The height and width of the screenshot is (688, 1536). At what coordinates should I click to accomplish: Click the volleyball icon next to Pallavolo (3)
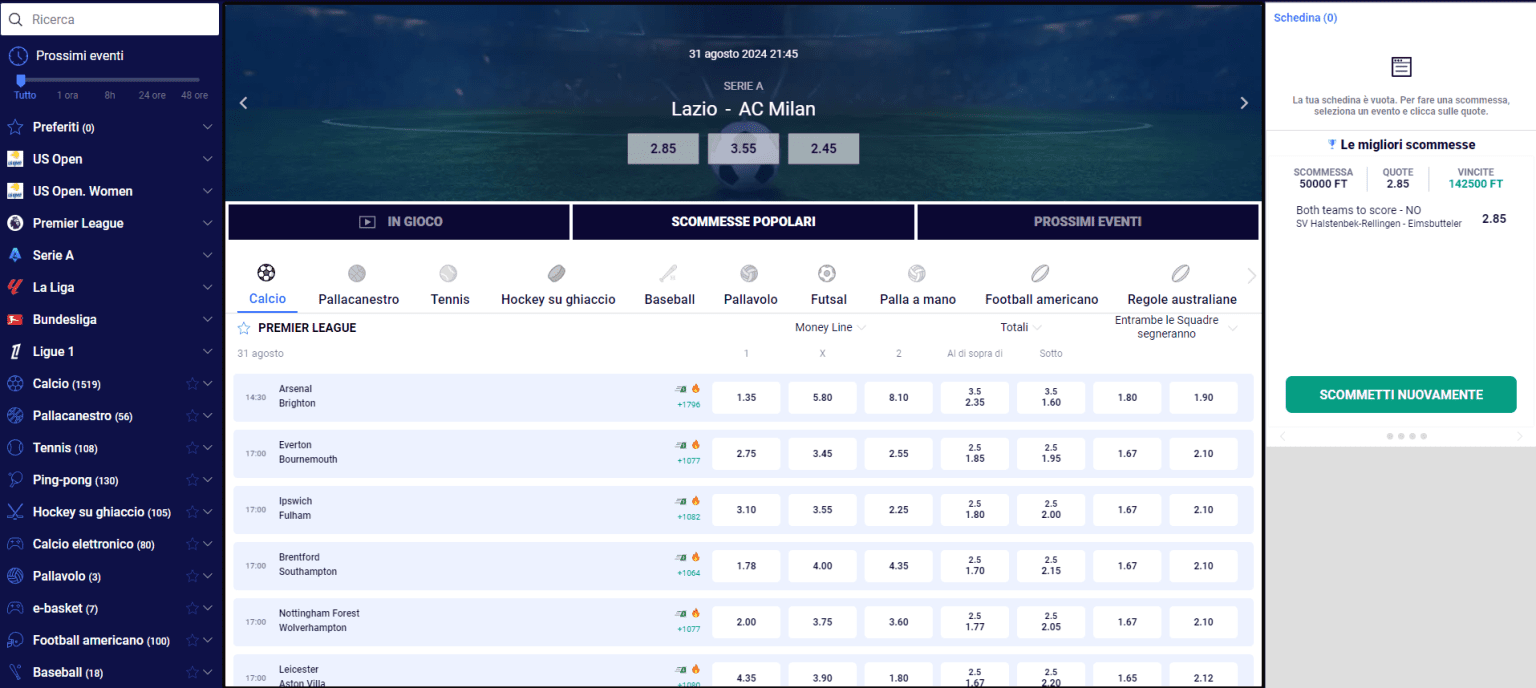click(15, 576)
